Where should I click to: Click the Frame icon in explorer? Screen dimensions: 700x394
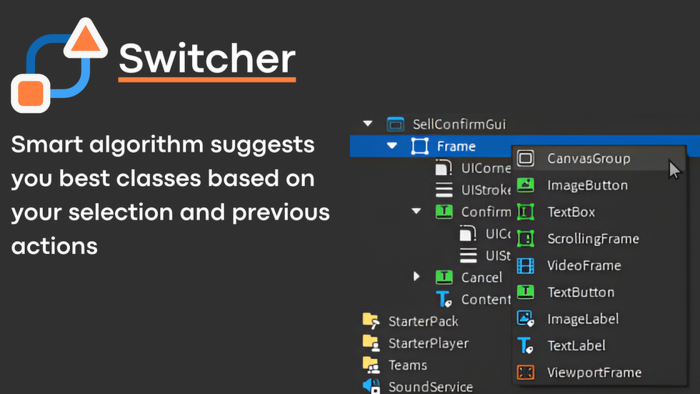click(x=420, y=146)
